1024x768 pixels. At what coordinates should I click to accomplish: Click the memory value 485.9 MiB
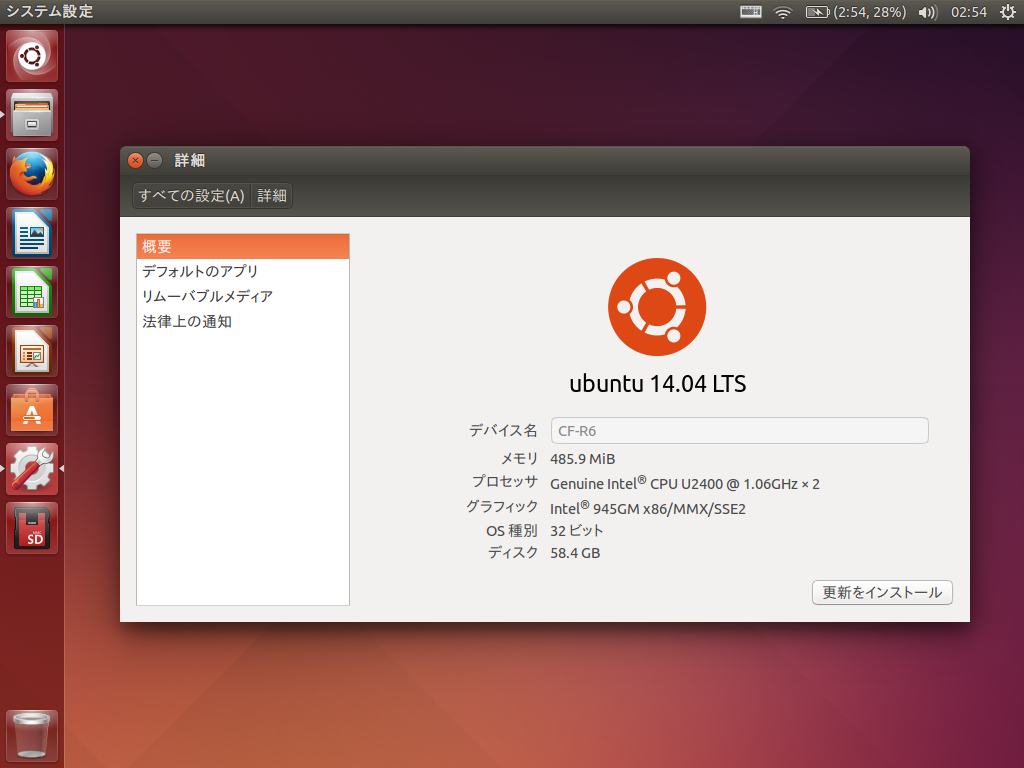(x=583, y=459)
